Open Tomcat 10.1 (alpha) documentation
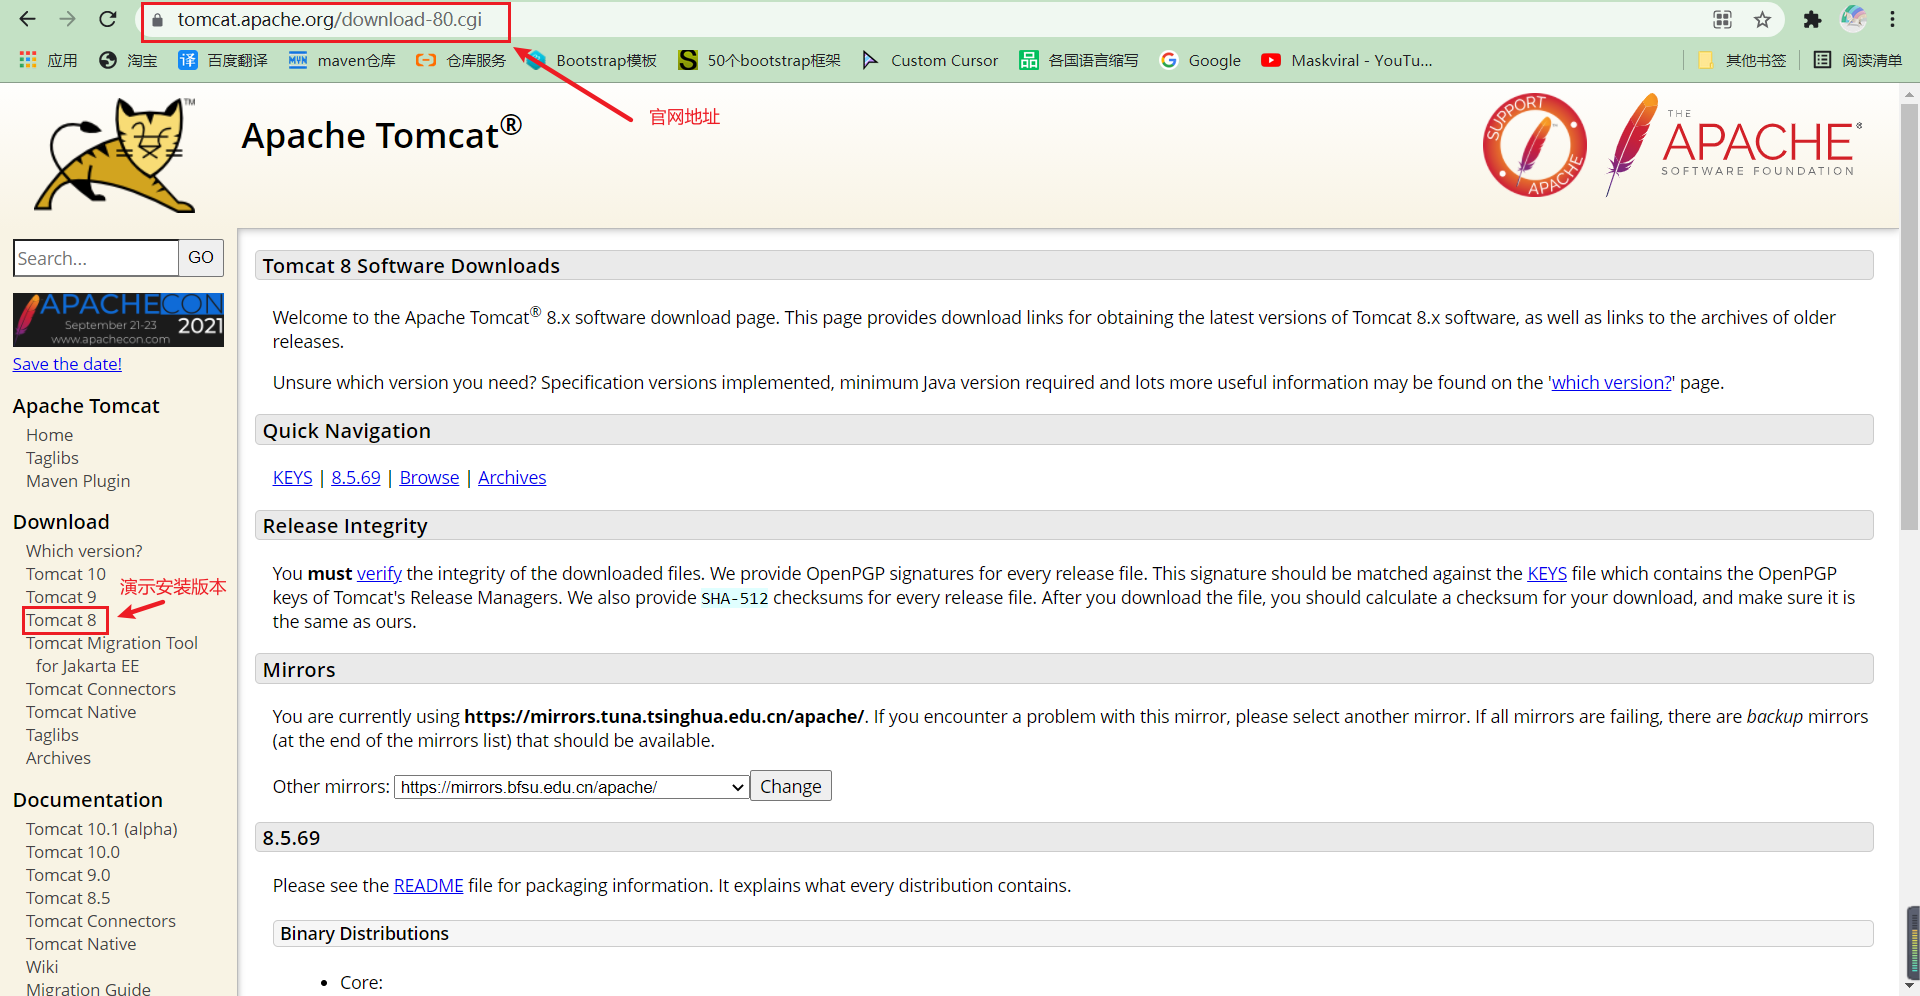 (x=102, y=829)
